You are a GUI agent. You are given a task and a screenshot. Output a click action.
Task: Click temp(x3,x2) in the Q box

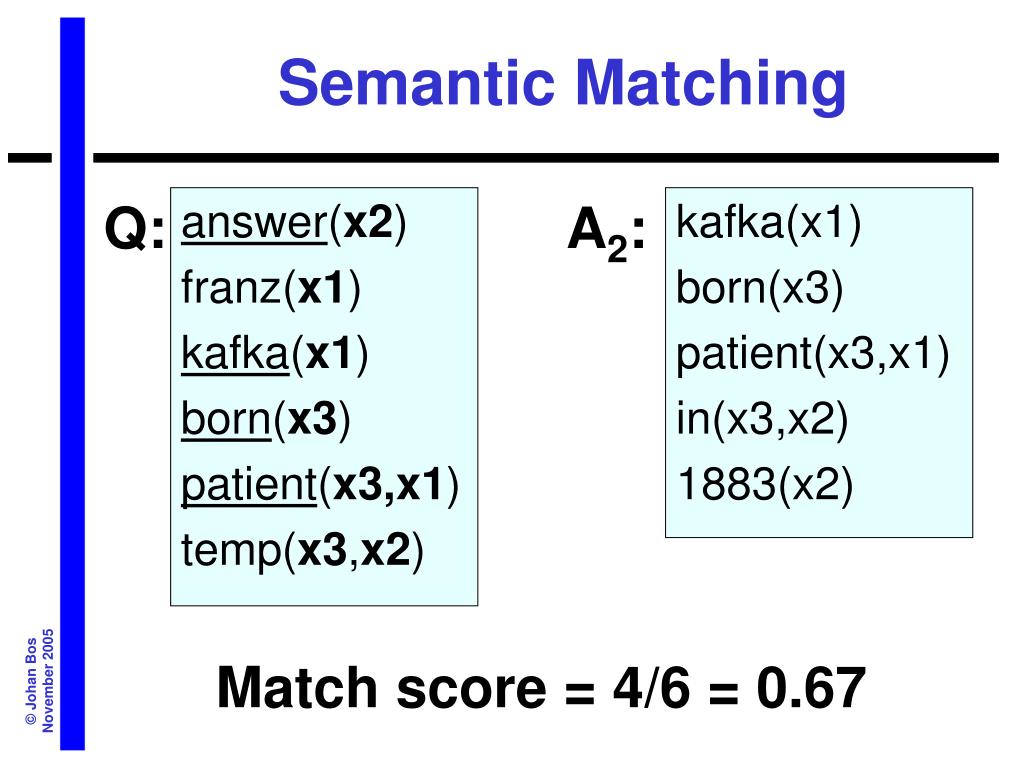tap(302, 551)
